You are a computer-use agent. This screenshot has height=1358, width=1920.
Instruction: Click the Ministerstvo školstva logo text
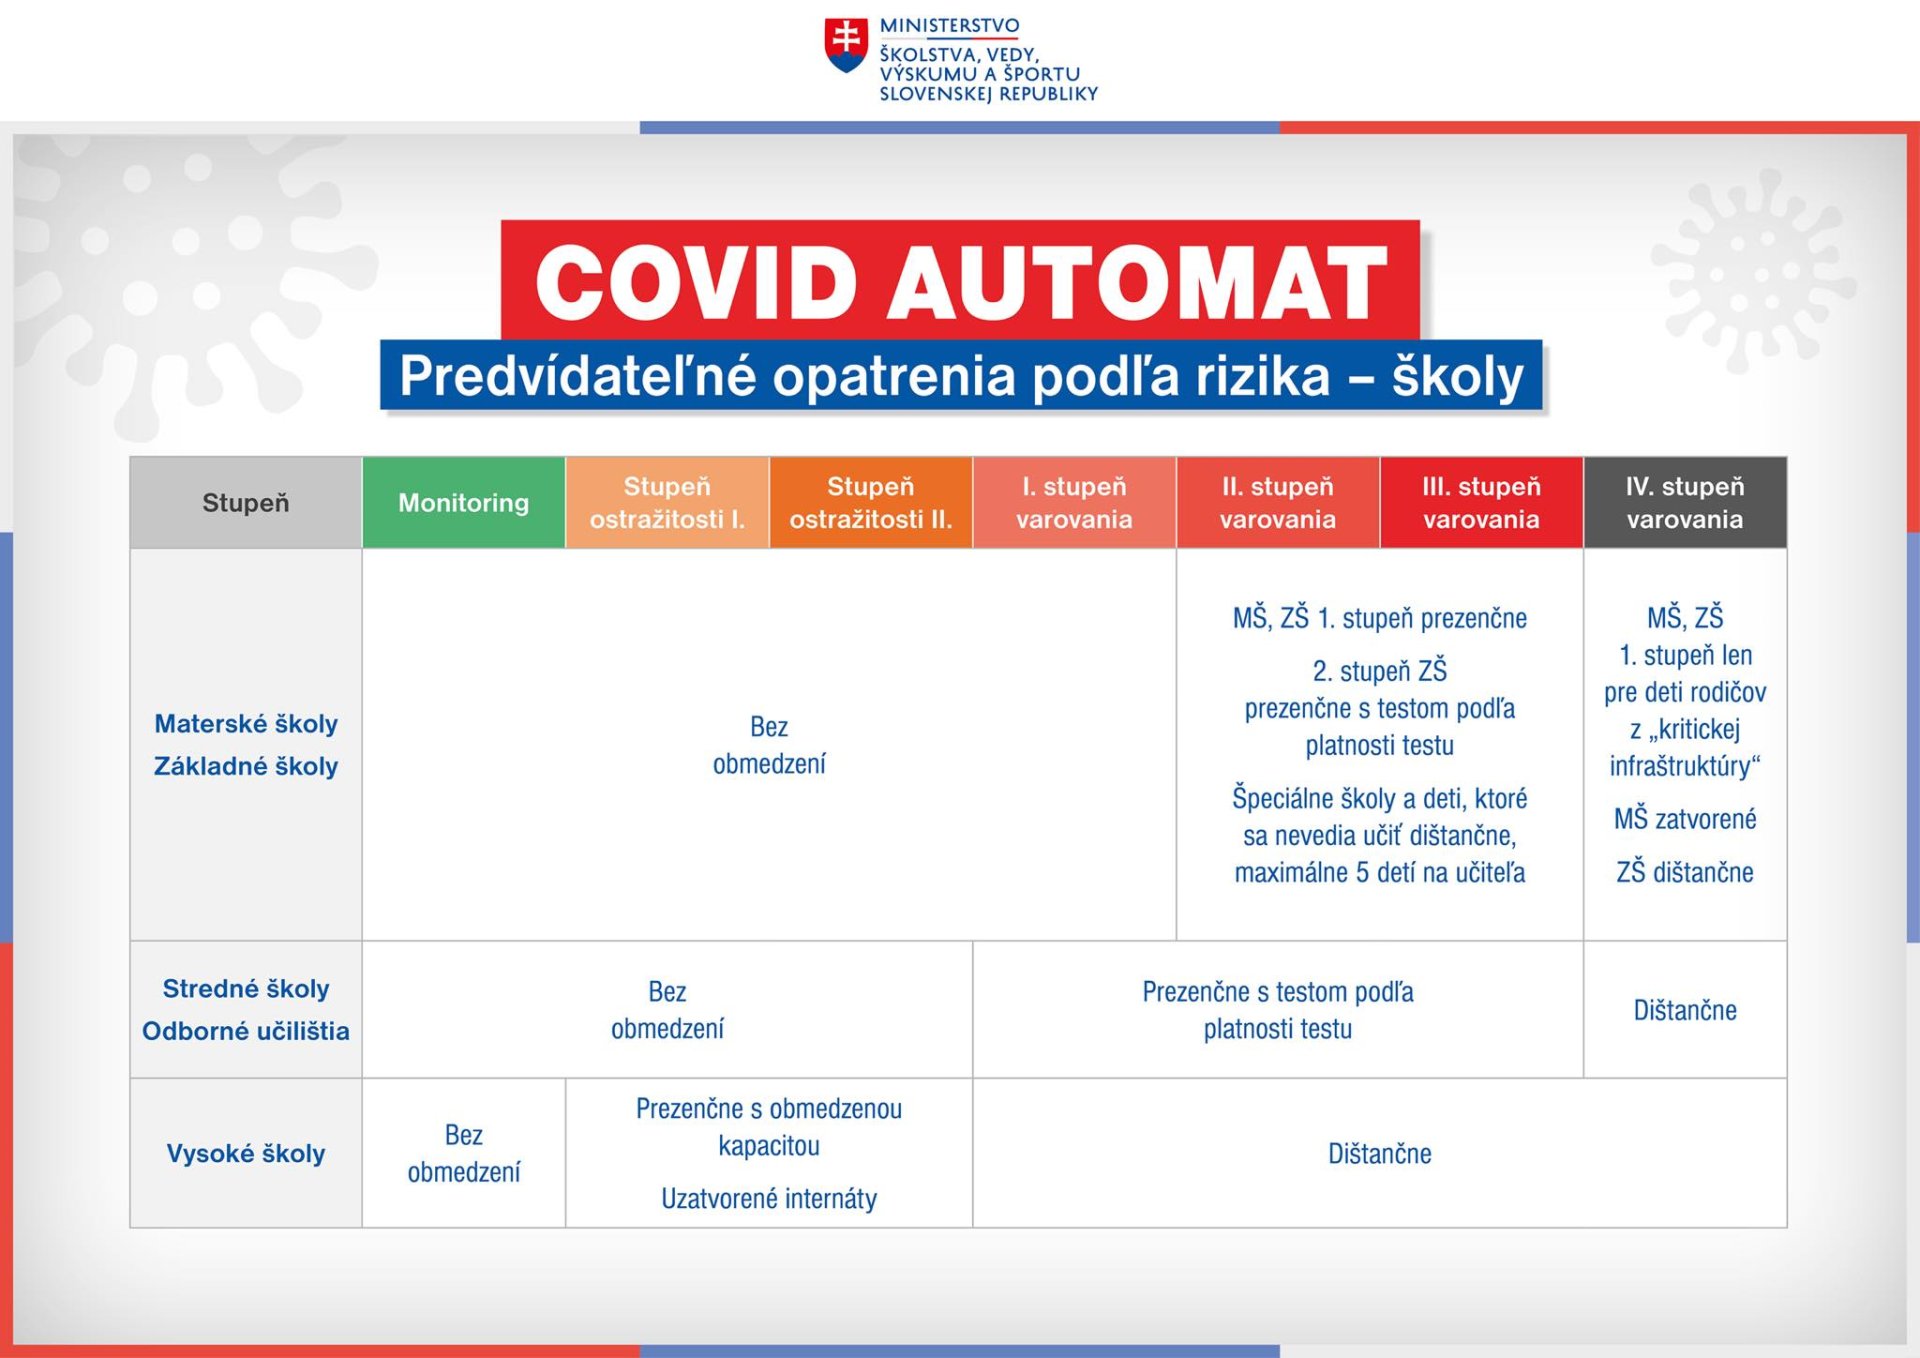click(x=987, y=62)
